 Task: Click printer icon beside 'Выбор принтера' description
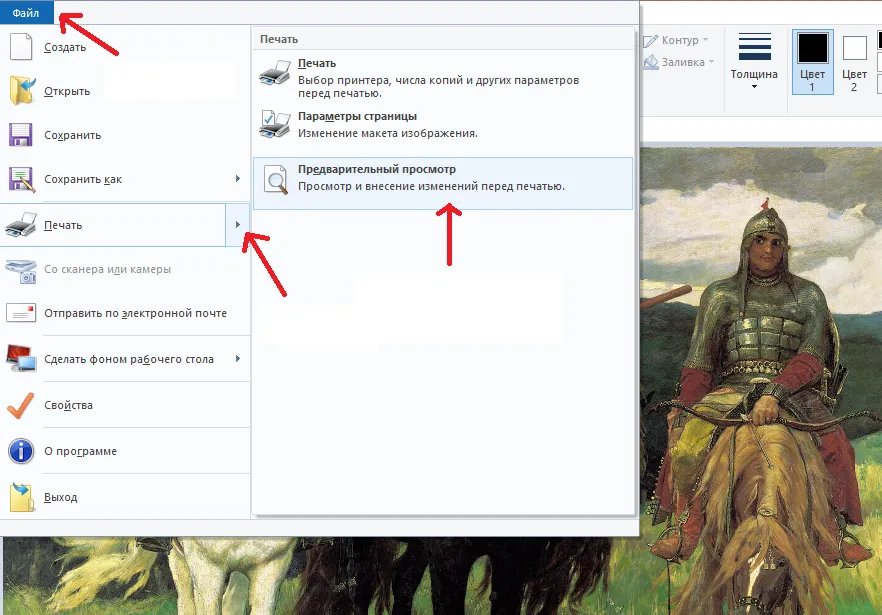coord(275,72)
